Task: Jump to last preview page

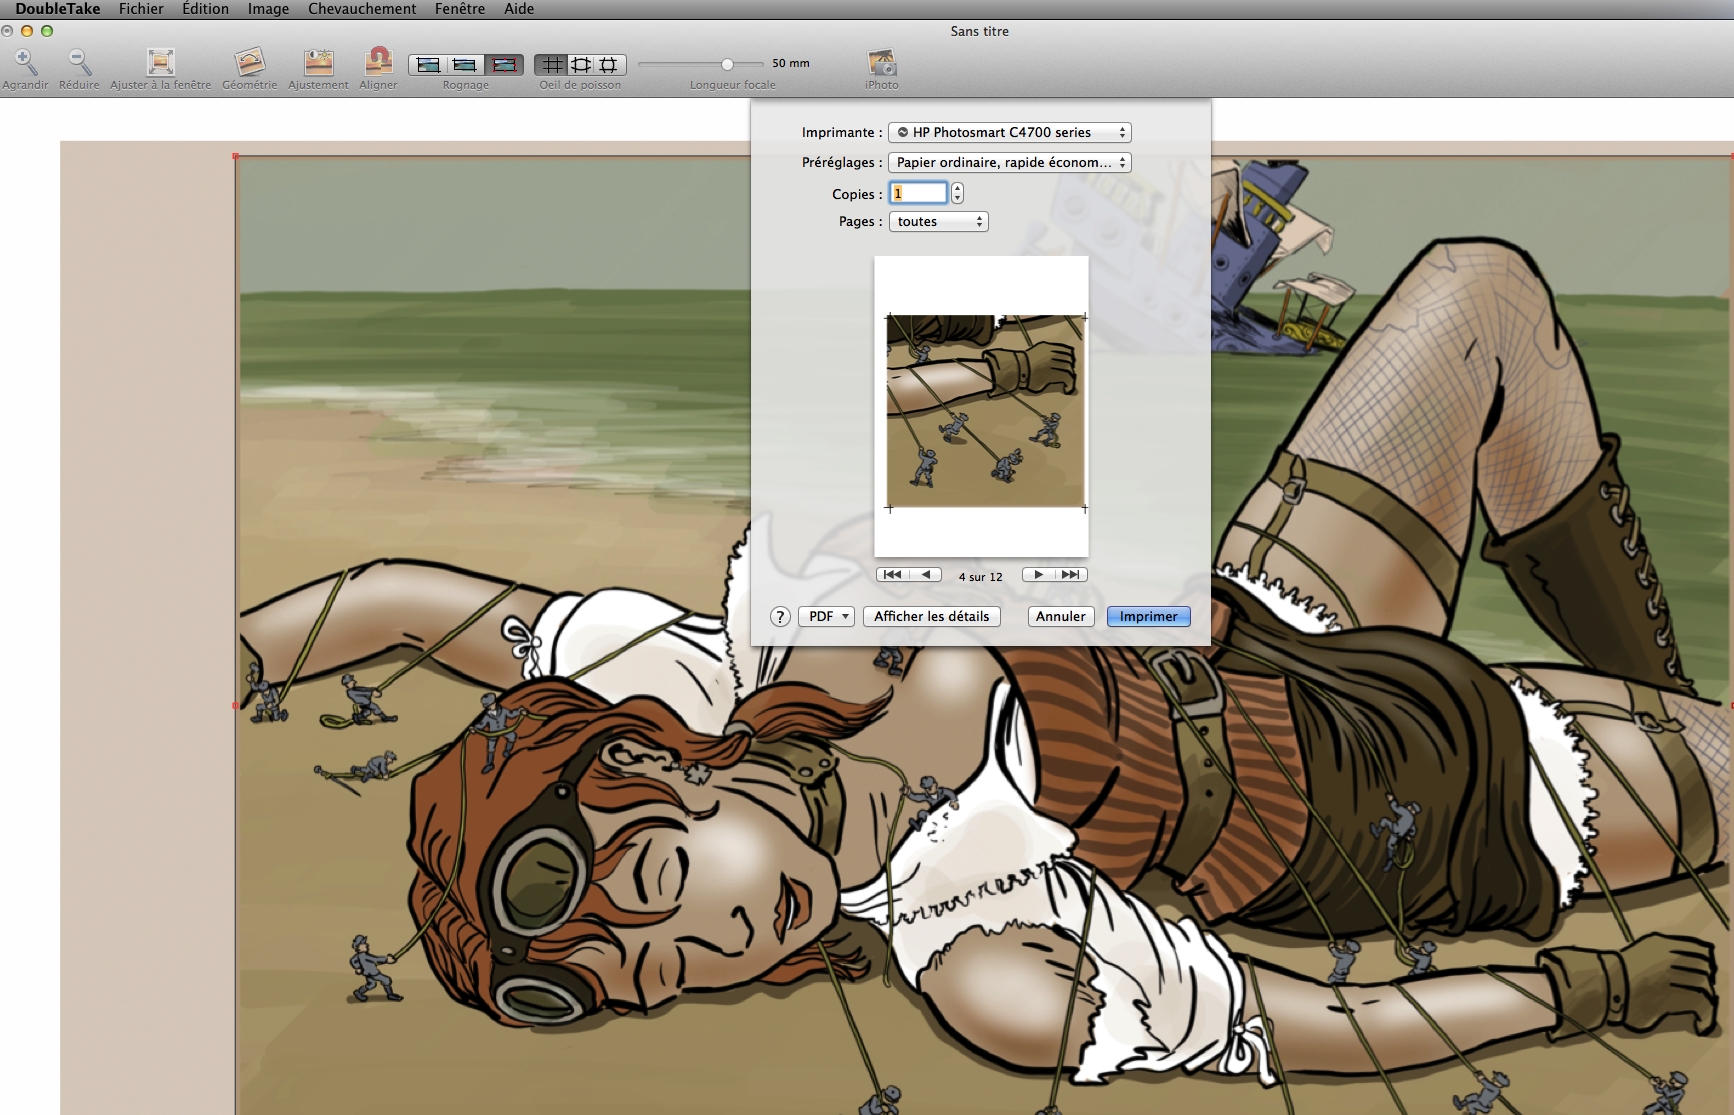Action: pyautogui.click(x=1070, y=574)
